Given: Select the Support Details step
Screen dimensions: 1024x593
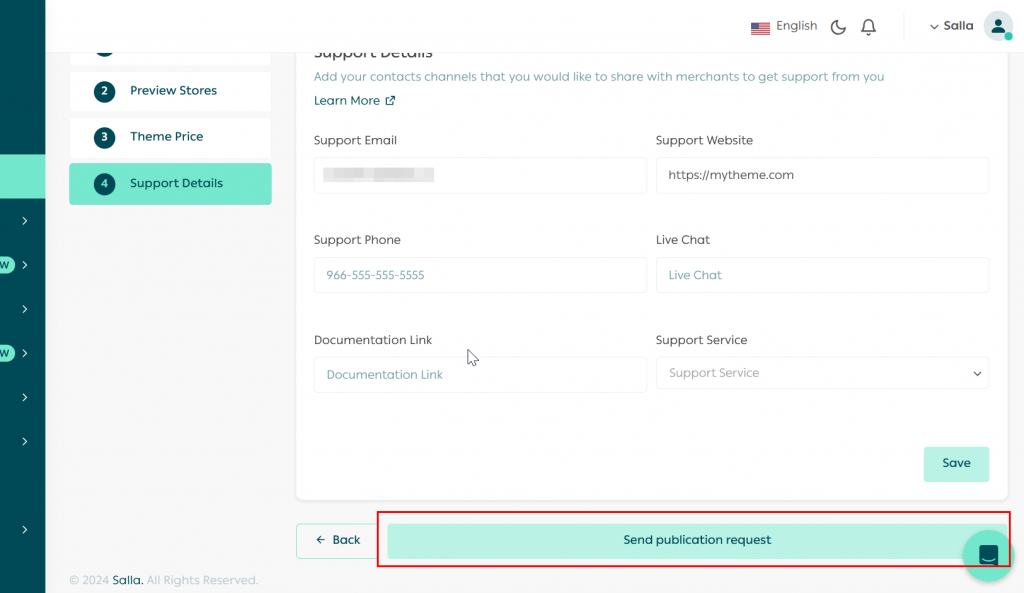Looking at the screenshot, I should (176, 184).
